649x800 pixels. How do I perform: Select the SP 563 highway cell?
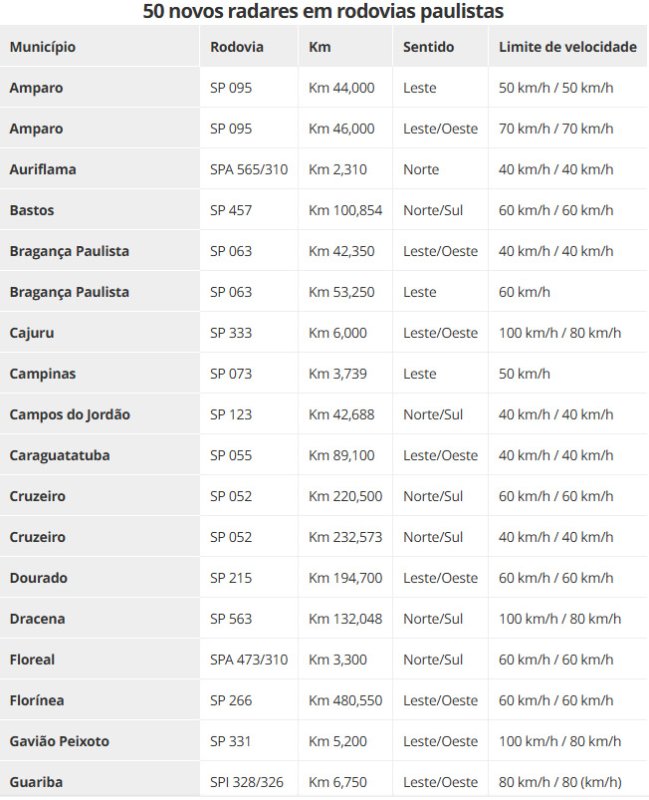click(x=231, y=619)
